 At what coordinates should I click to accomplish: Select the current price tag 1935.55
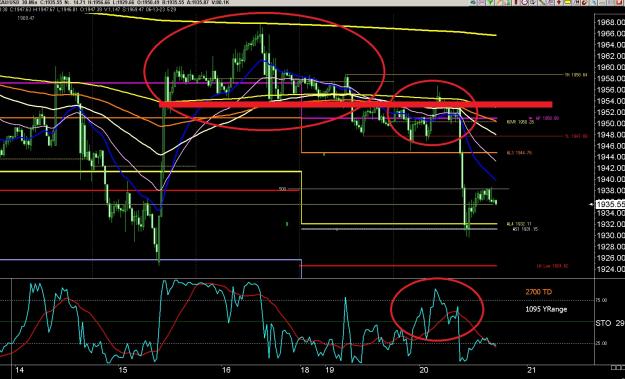610,204
